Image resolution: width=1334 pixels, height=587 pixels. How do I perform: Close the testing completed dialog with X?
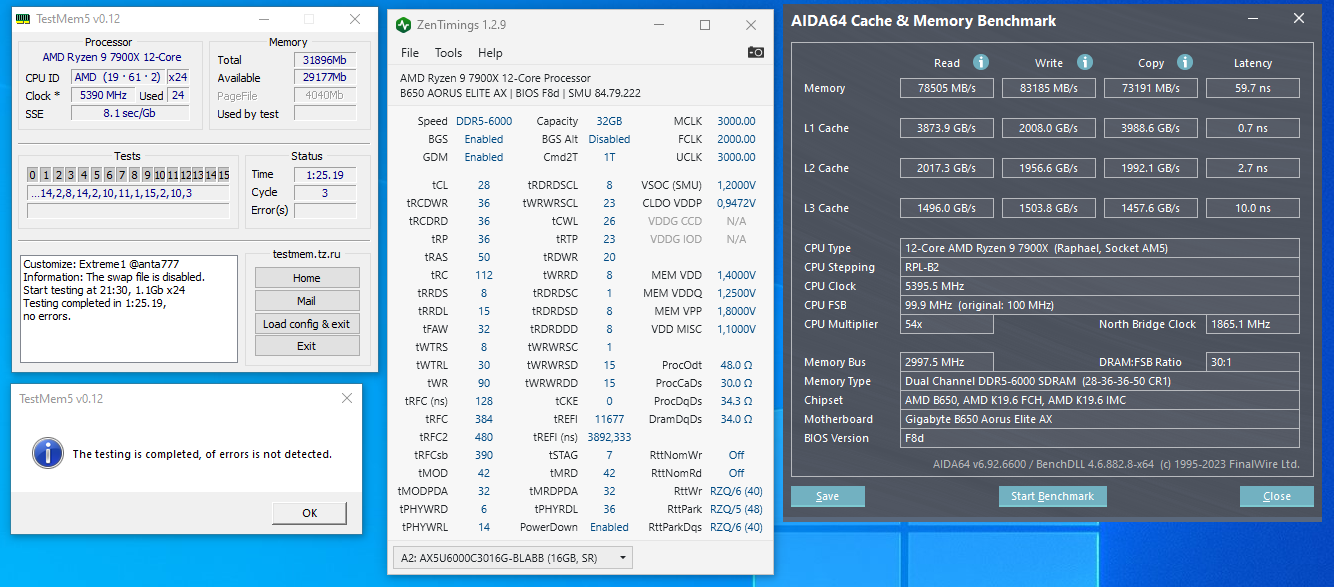click(x=347, y=398)
